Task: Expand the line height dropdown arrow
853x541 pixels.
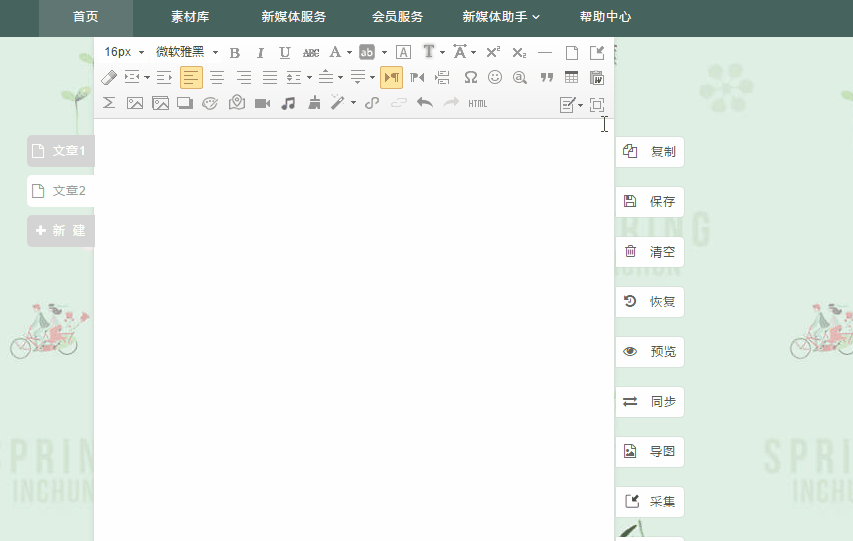Action: coord(309,78)
